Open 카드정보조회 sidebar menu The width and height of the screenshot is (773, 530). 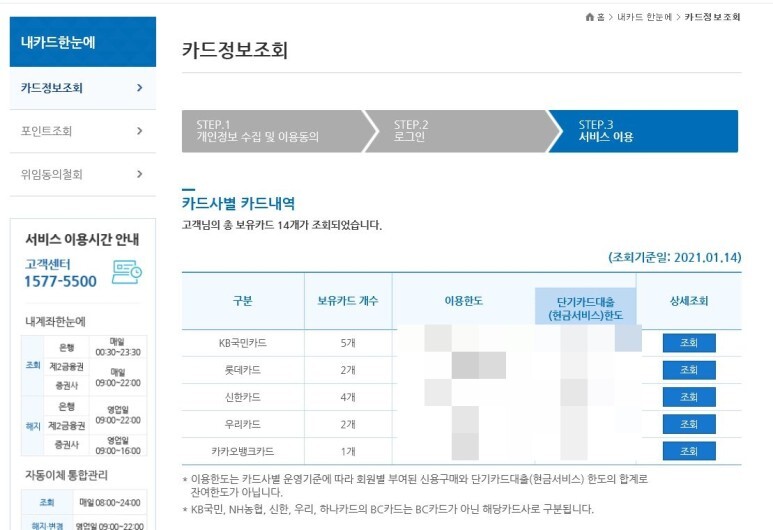click(83, 88)
